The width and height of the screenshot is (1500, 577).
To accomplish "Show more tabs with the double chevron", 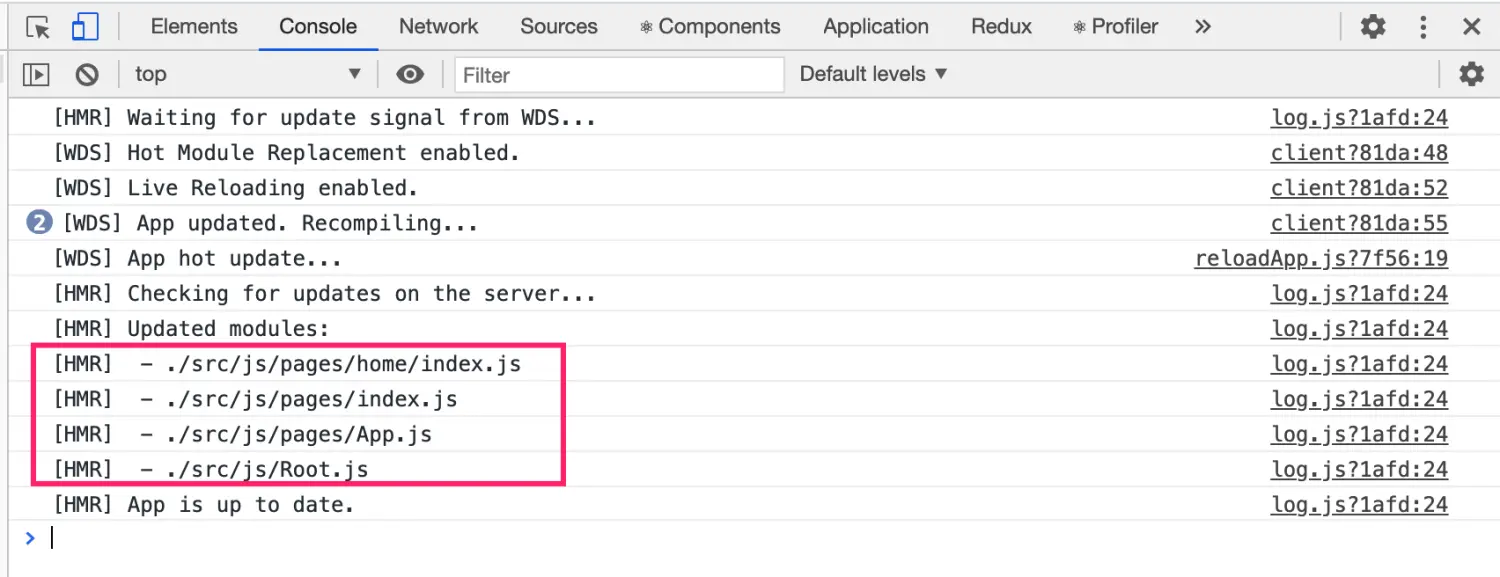I will tap(1203, 27).
